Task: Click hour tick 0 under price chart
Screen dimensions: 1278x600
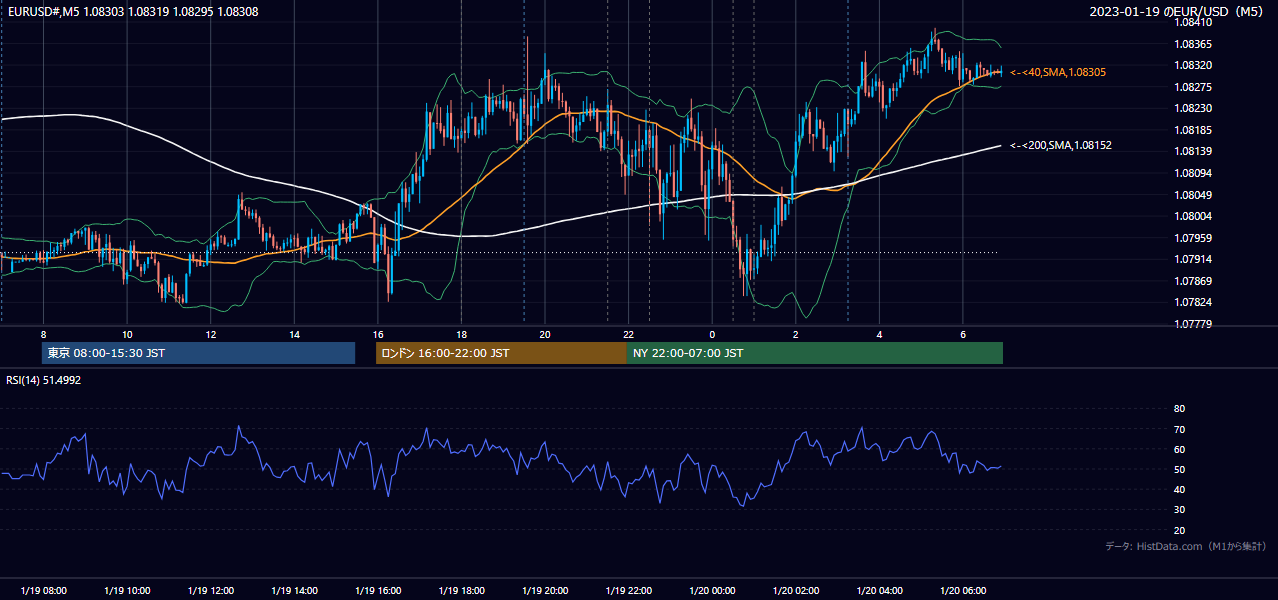Action: pyautogui.click(x=712, y=334)
